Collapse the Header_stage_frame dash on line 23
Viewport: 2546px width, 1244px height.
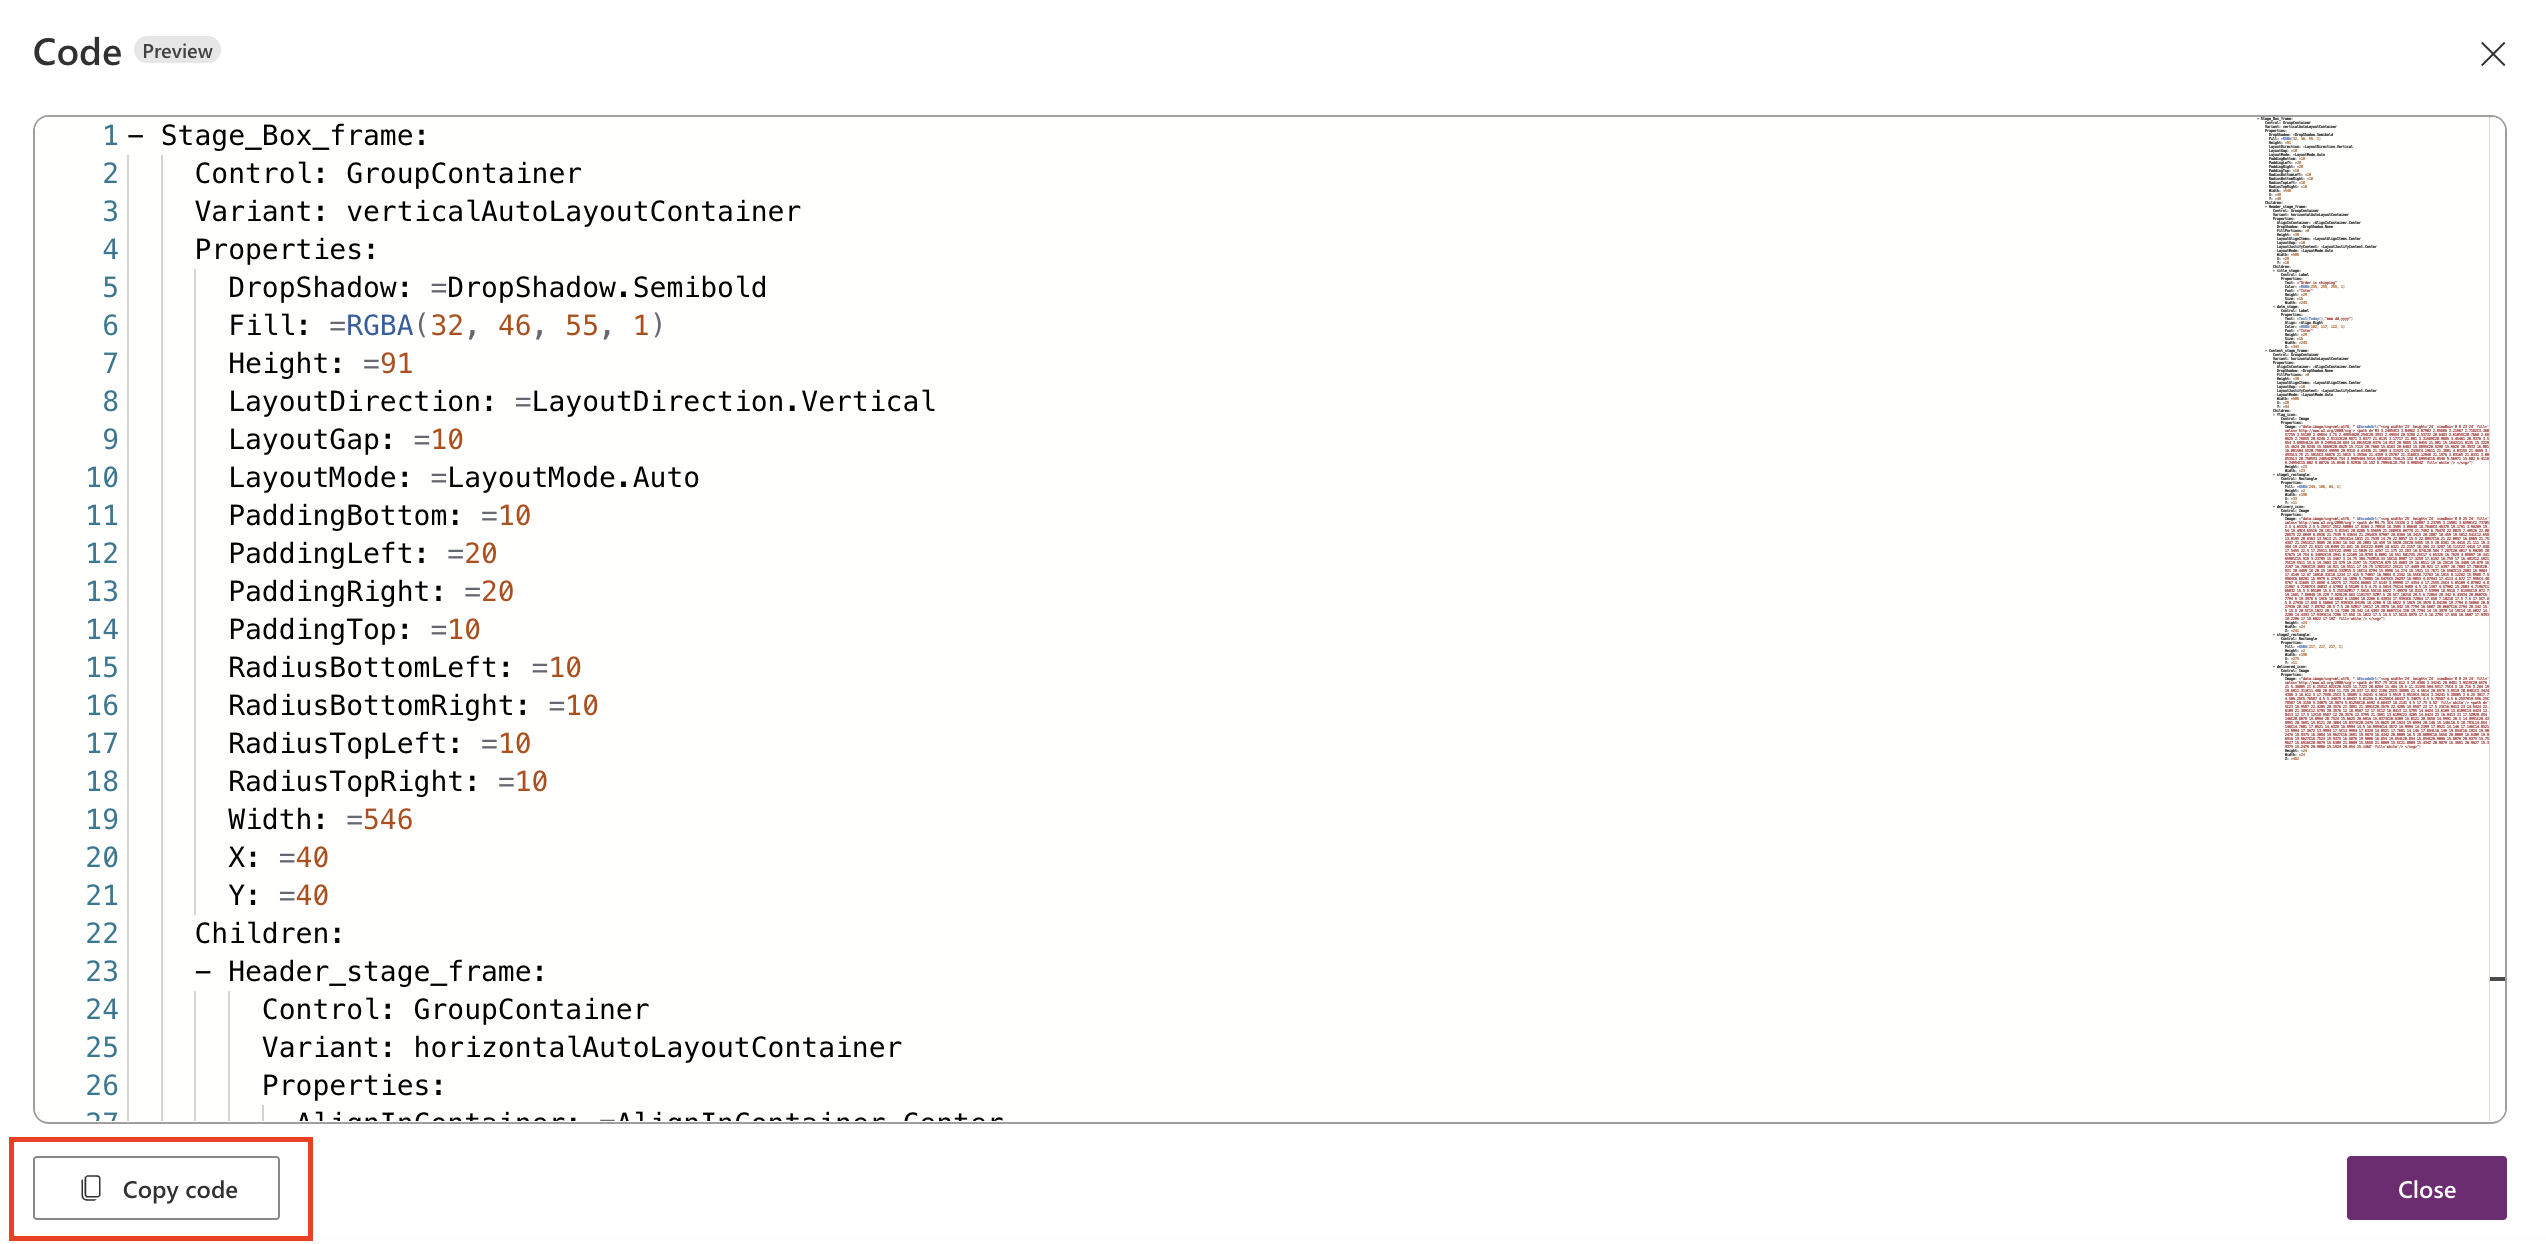click(203, 971)
